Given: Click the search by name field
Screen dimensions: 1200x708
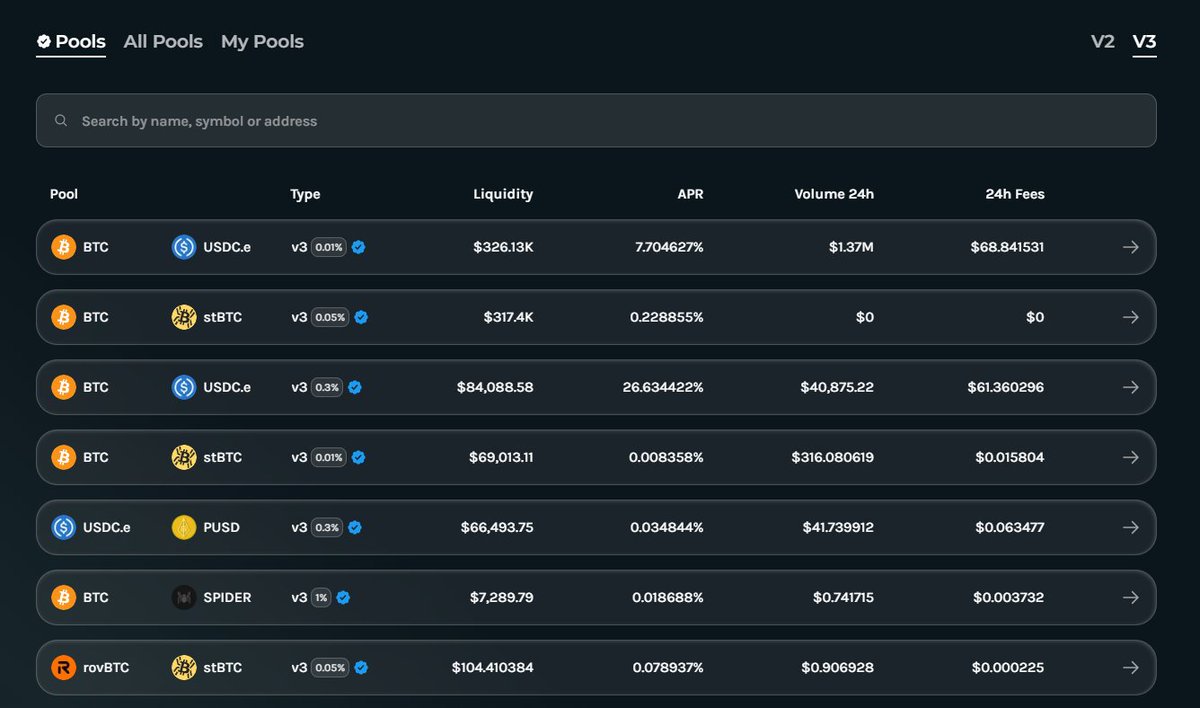Looking at the screenshot, I should [x=596, y=121].
